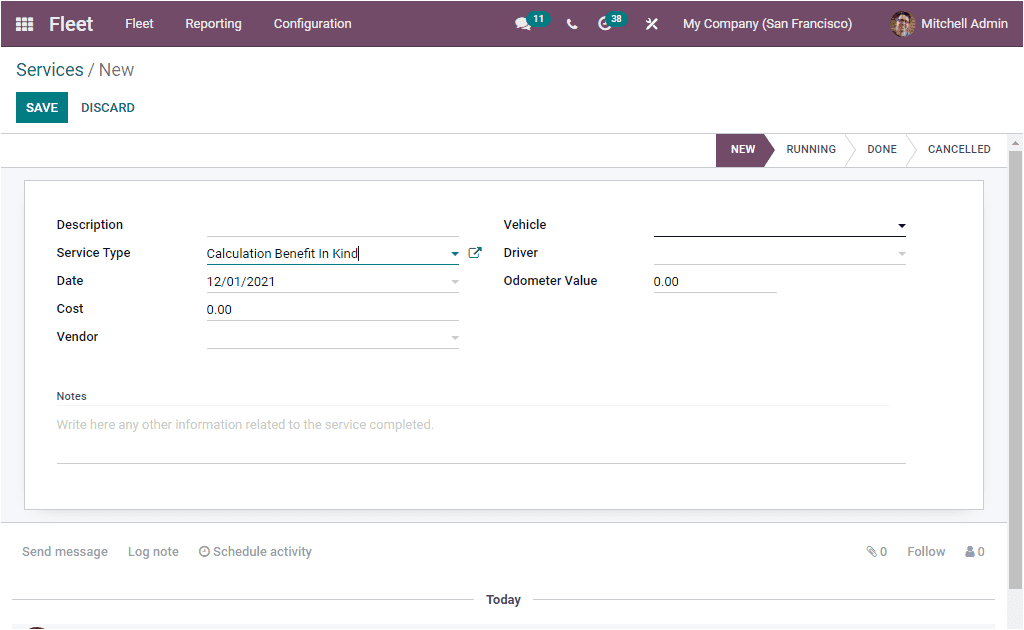1024x630 pixels.
Task: Click the Schedule activity clock icon
Action: point(204,551)
